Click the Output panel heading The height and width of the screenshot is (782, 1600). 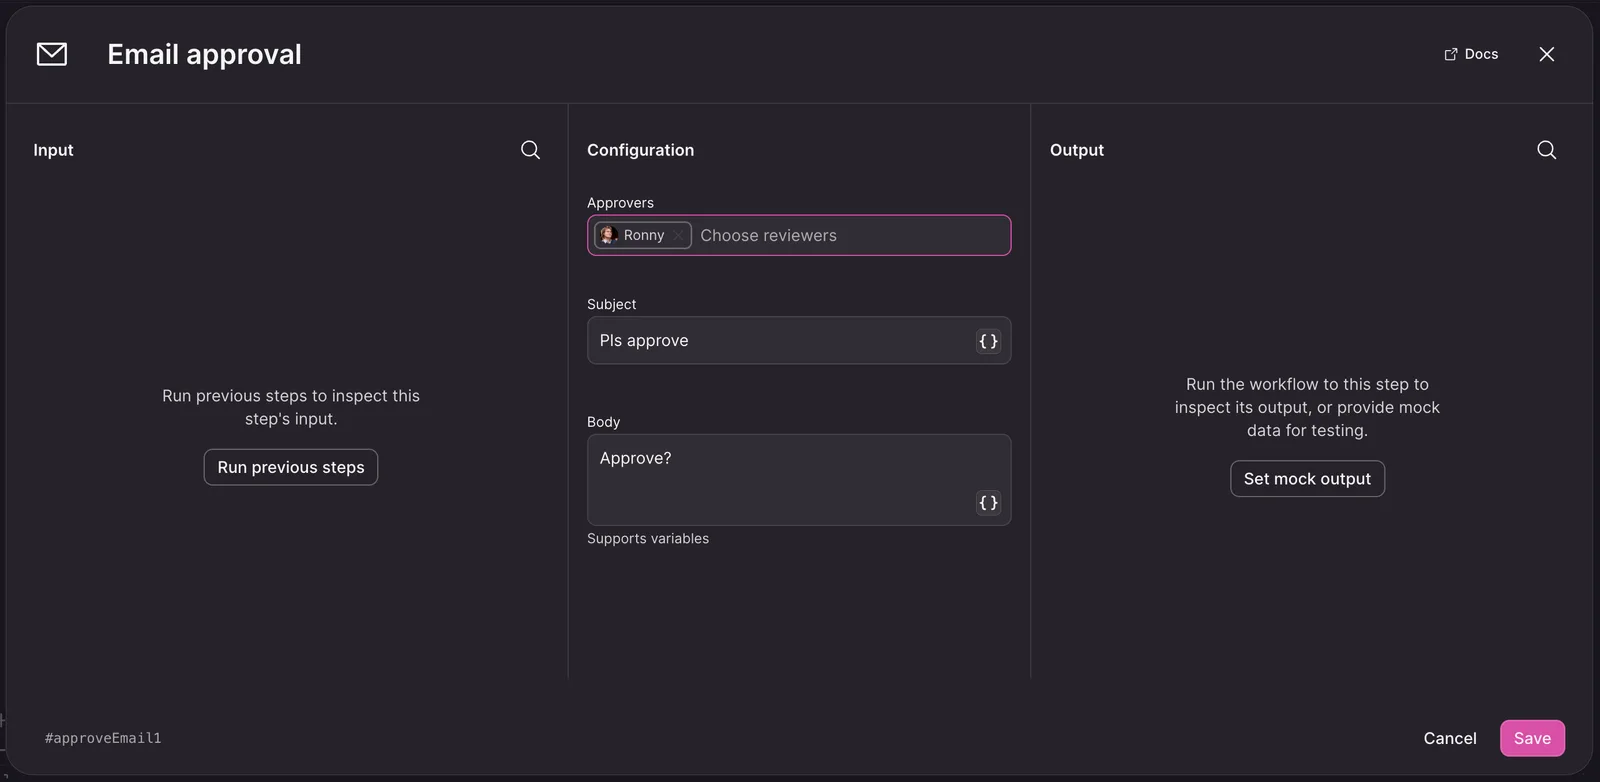[x=1077, y=150]
